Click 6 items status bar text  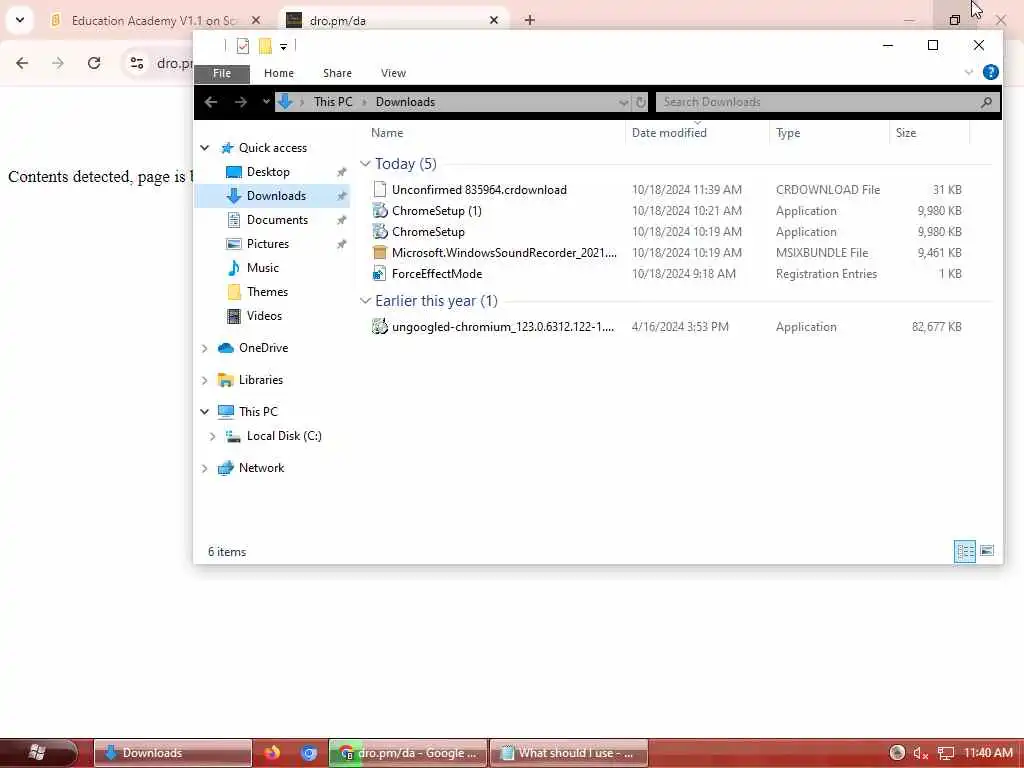(x=227, y=552)
